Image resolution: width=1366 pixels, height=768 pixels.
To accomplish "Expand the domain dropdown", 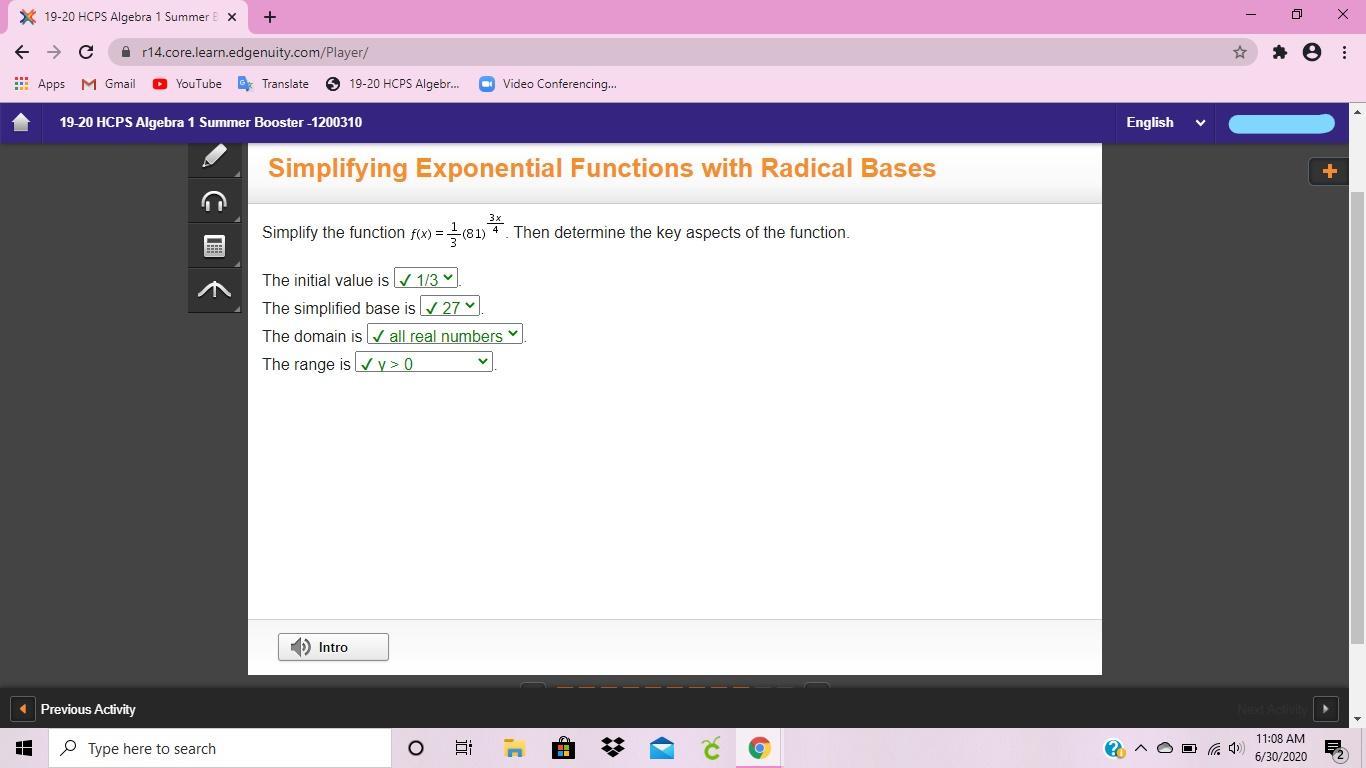I will click(x=444, y=335).
